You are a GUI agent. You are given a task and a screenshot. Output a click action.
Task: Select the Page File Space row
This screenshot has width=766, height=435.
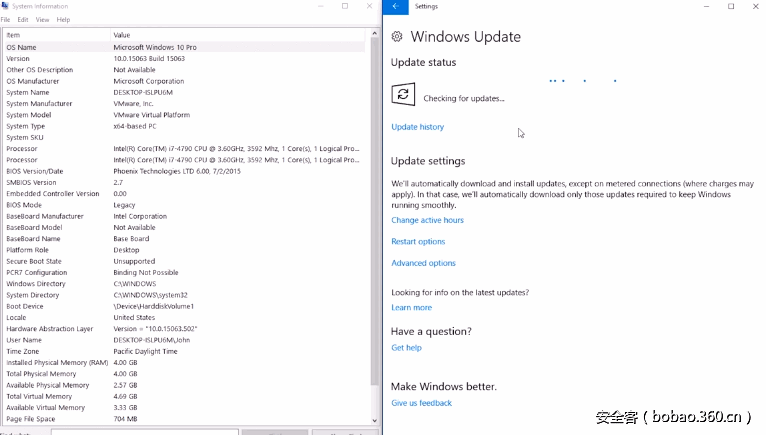pyautogui.click(x=185, y=418)
